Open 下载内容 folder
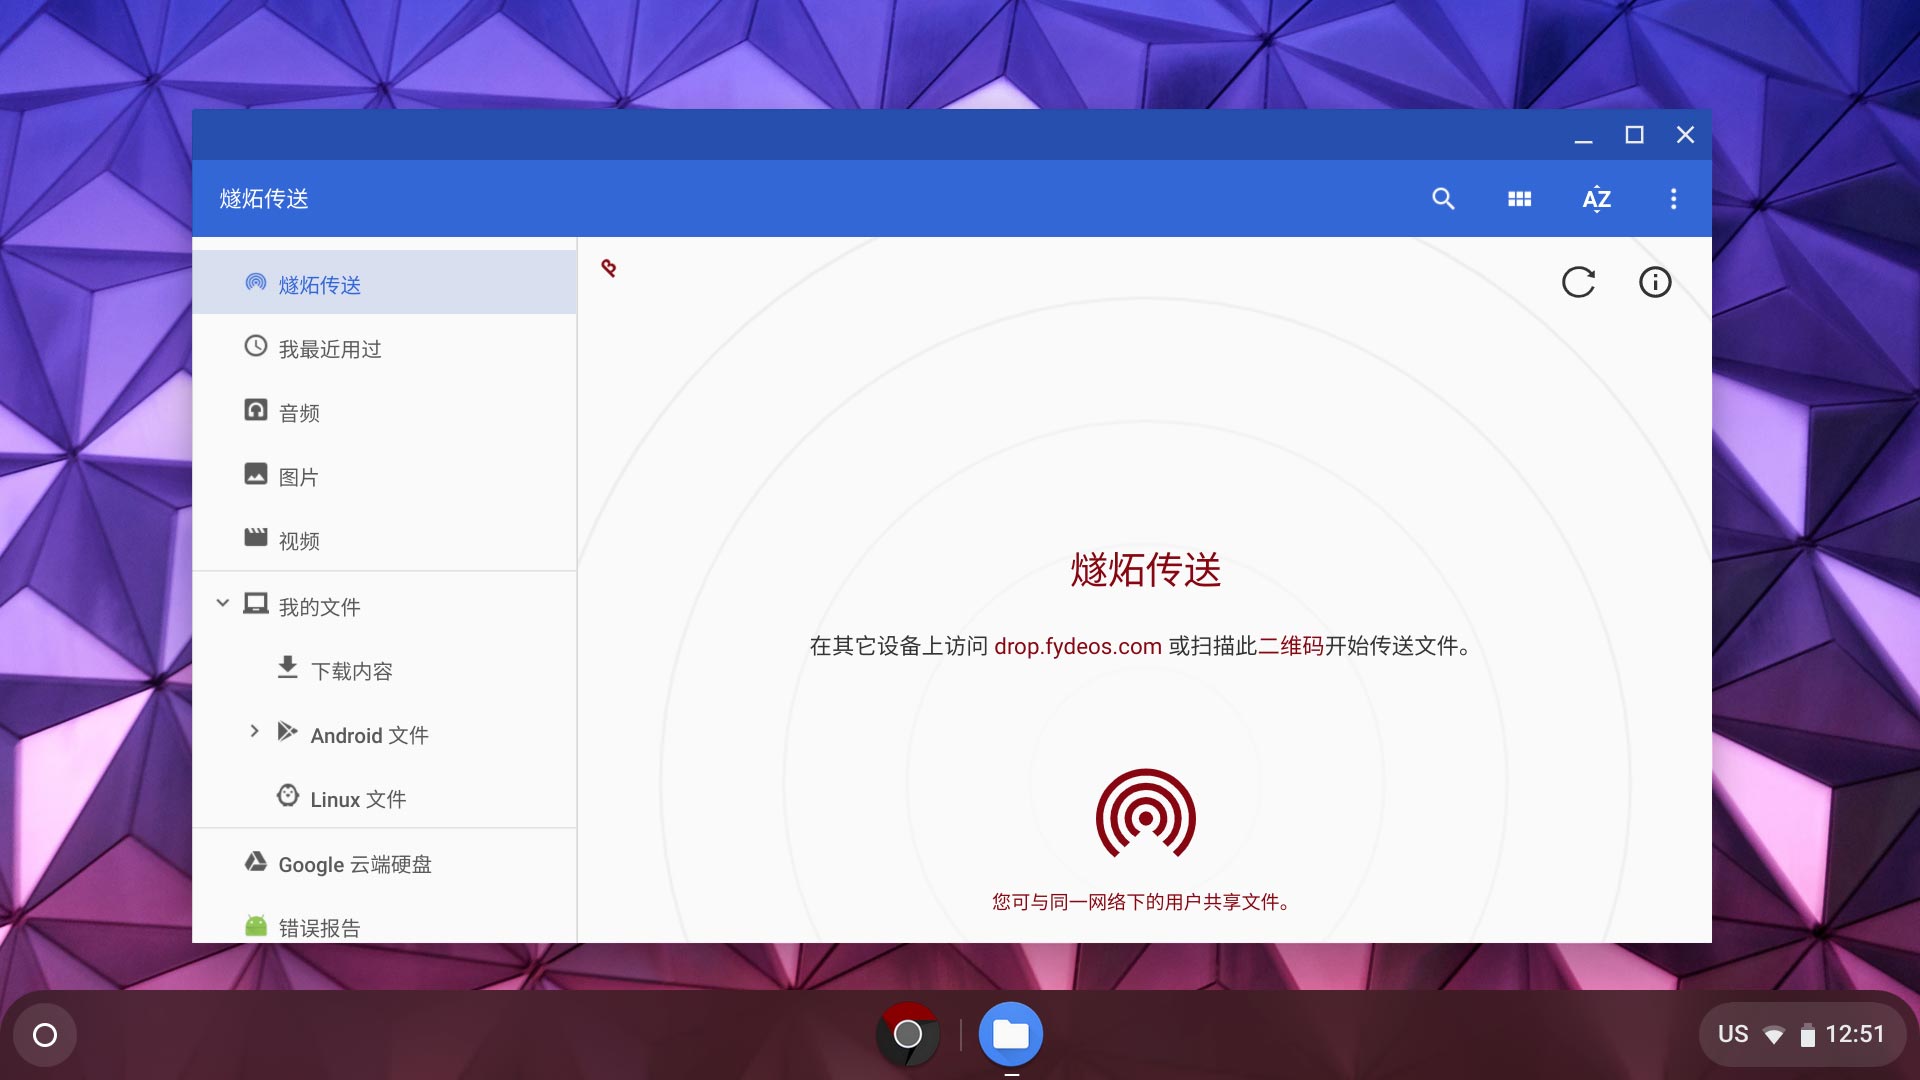The width and height of the screenshot is (1920, 1080). (x=351, y=671)
